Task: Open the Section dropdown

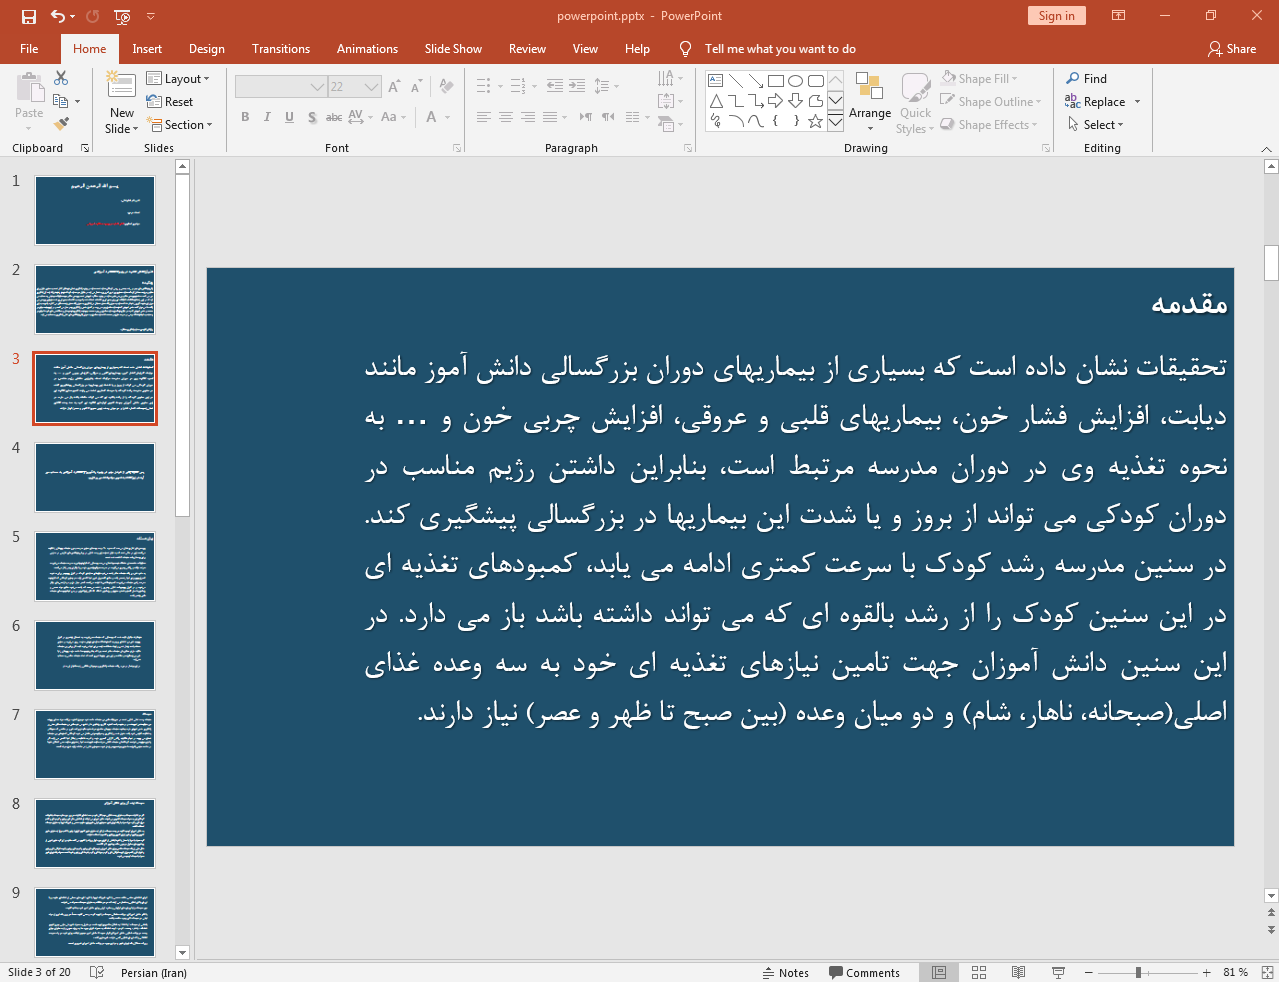Action: [180, 124]
